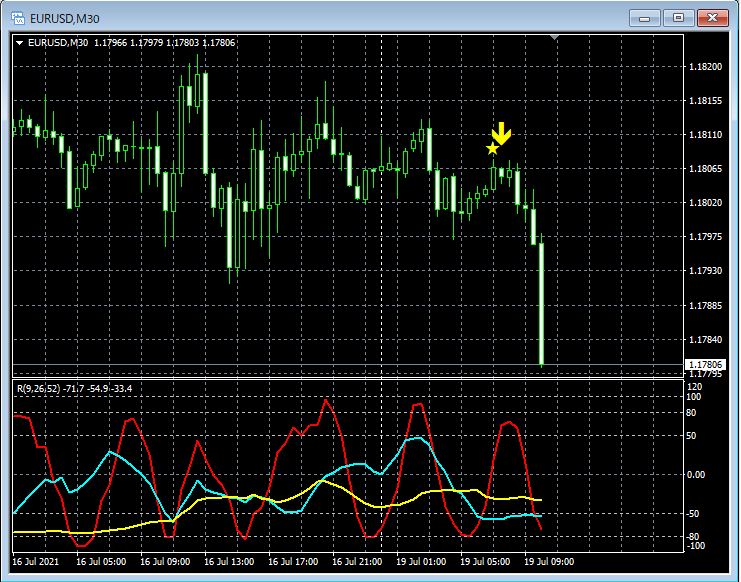Click the -50 indicator scale value
741x582 pixels.
tap(692, 514)
